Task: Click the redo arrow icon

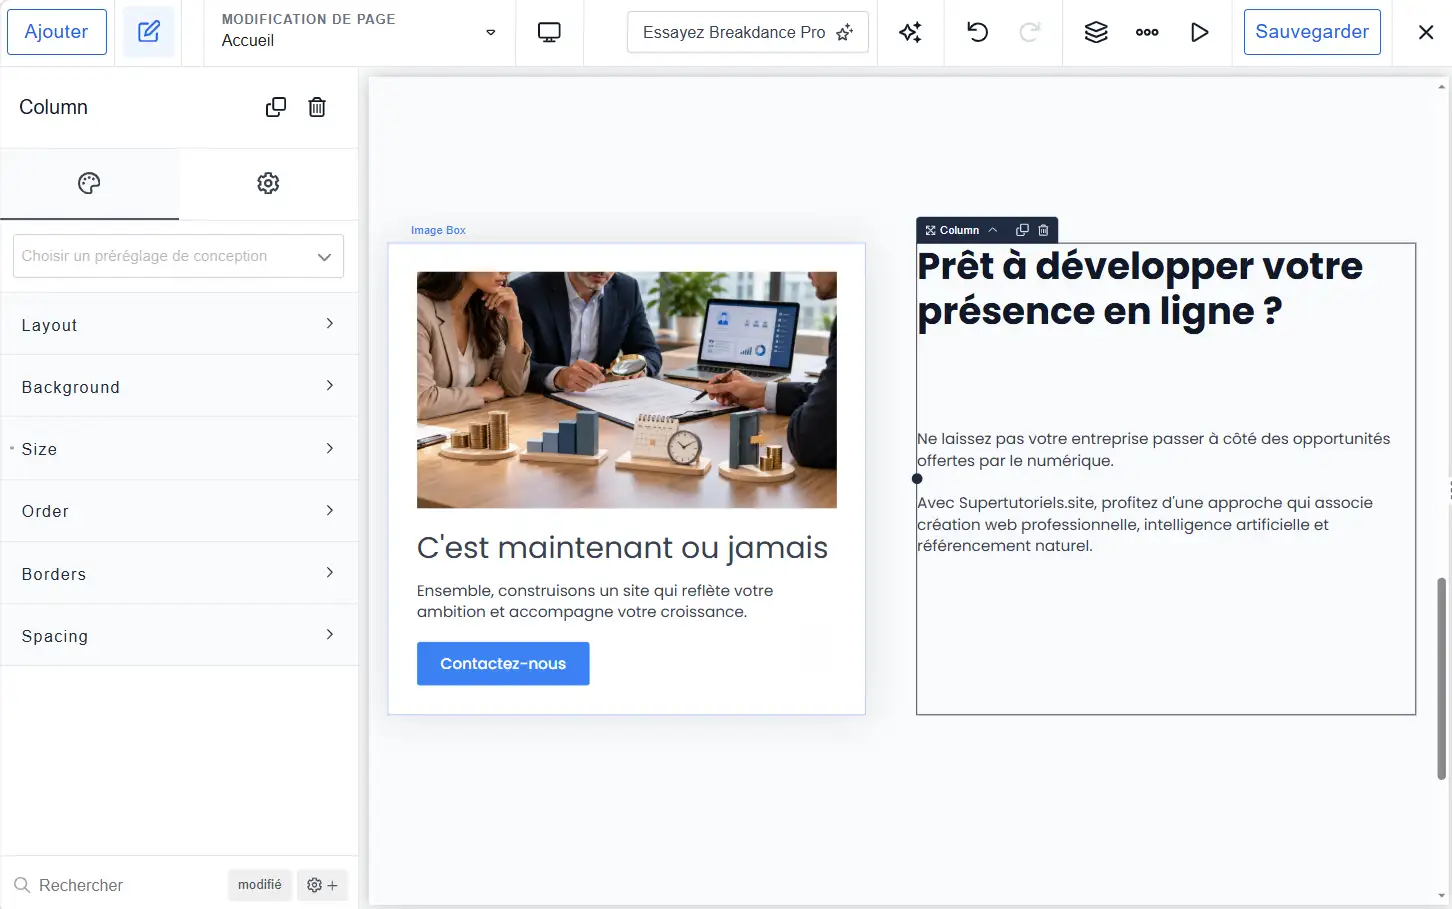Action: tap(1029, 32)
